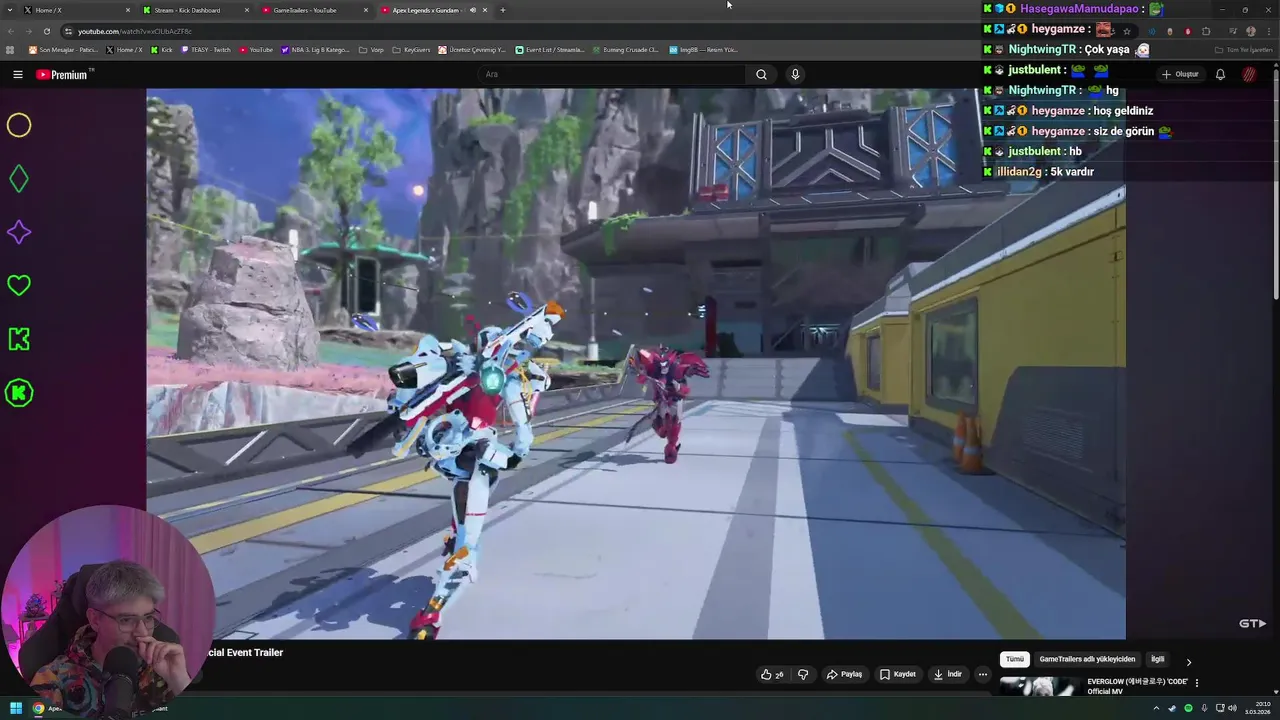Click the green diamond overlay icon
1280x720 pixels.
pyautogui.click(x=19, y=179)
